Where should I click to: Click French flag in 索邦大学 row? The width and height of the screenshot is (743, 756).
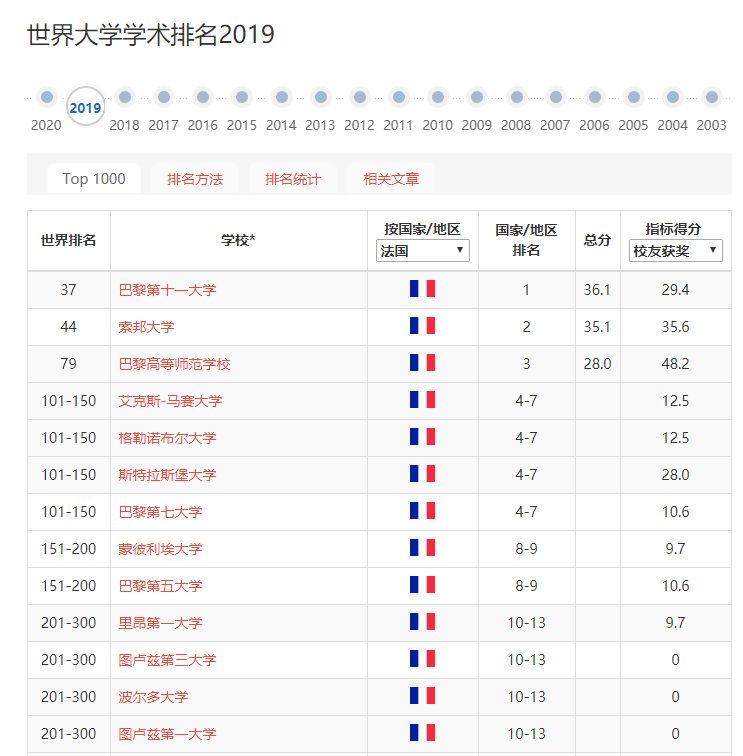pos(422,325)
